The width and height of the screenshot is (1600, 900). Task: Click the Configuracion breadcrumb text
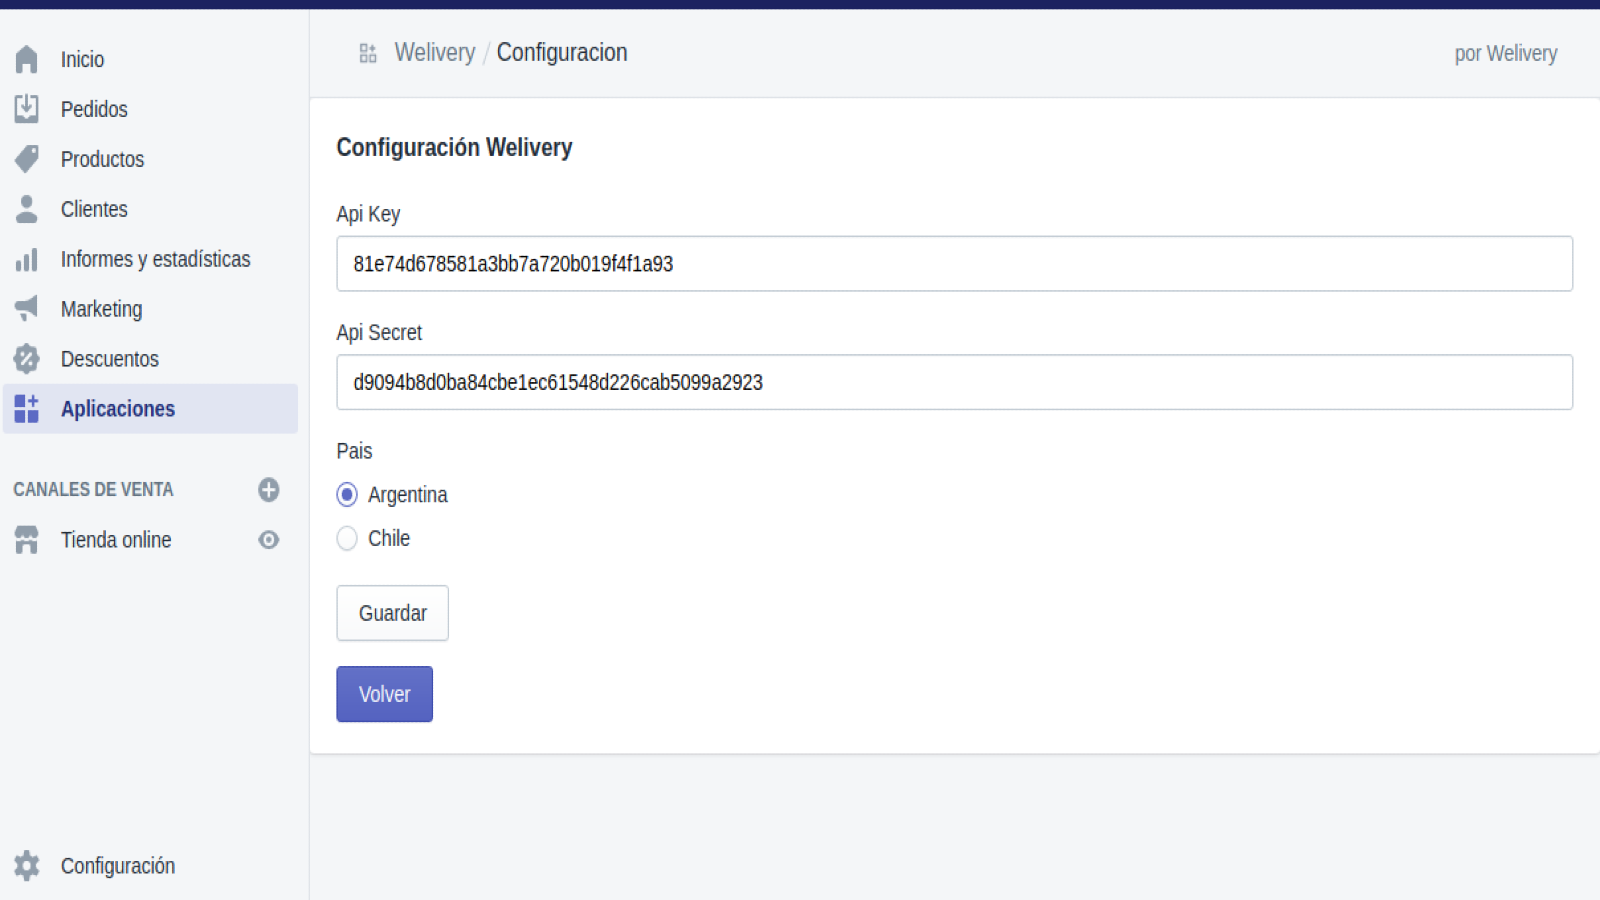(562, 53)
